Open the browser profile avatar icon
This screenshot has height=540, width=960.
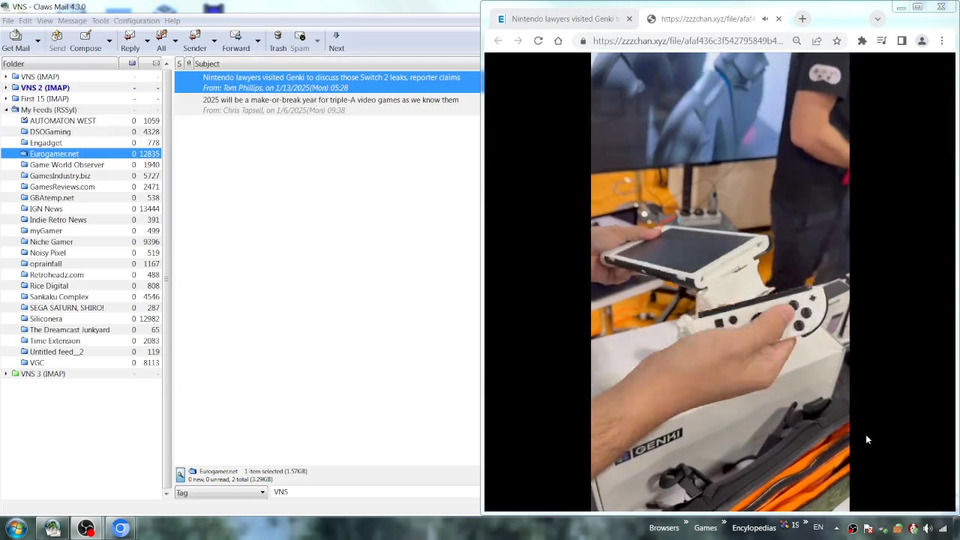(921, 41)
